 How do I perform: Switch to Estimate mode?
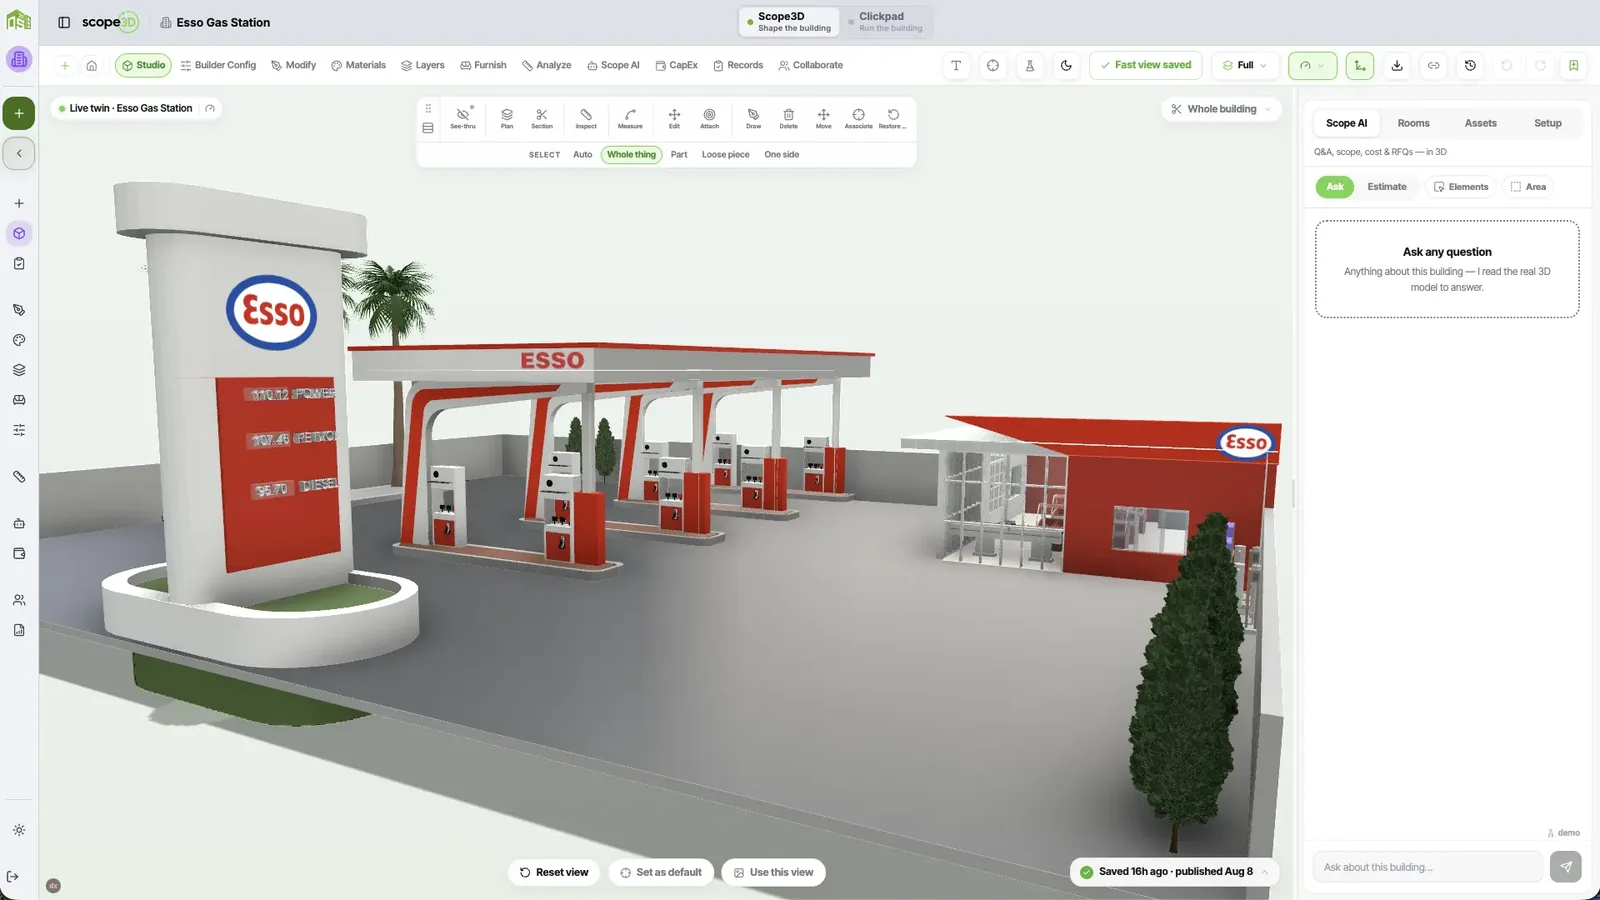click(1386, 187)
